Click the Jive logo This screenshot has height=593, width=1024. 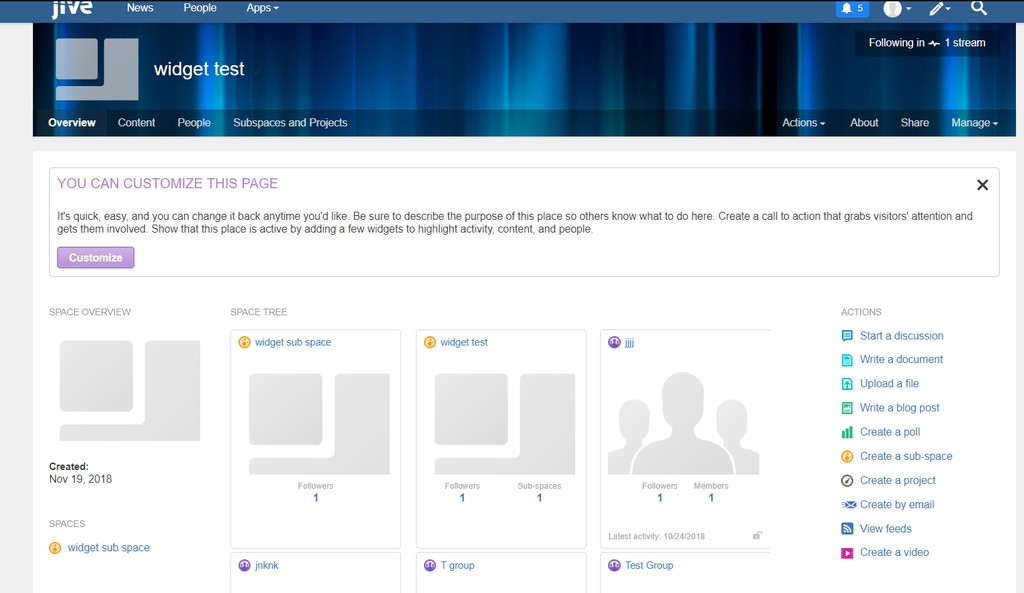click(72, 9)
